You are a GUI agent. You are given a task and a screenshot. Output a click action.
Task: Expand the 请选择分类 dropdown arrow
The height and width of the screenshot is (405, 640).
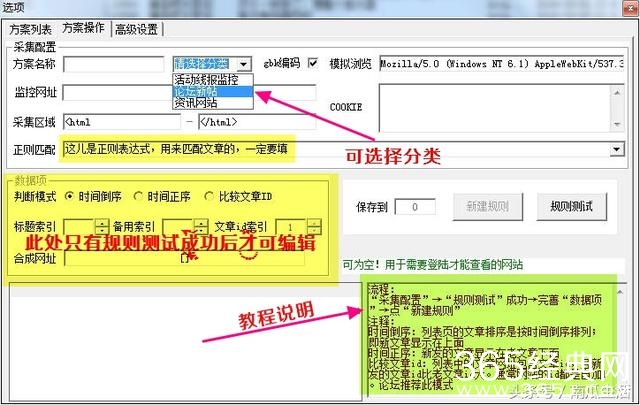click(244, 64)
